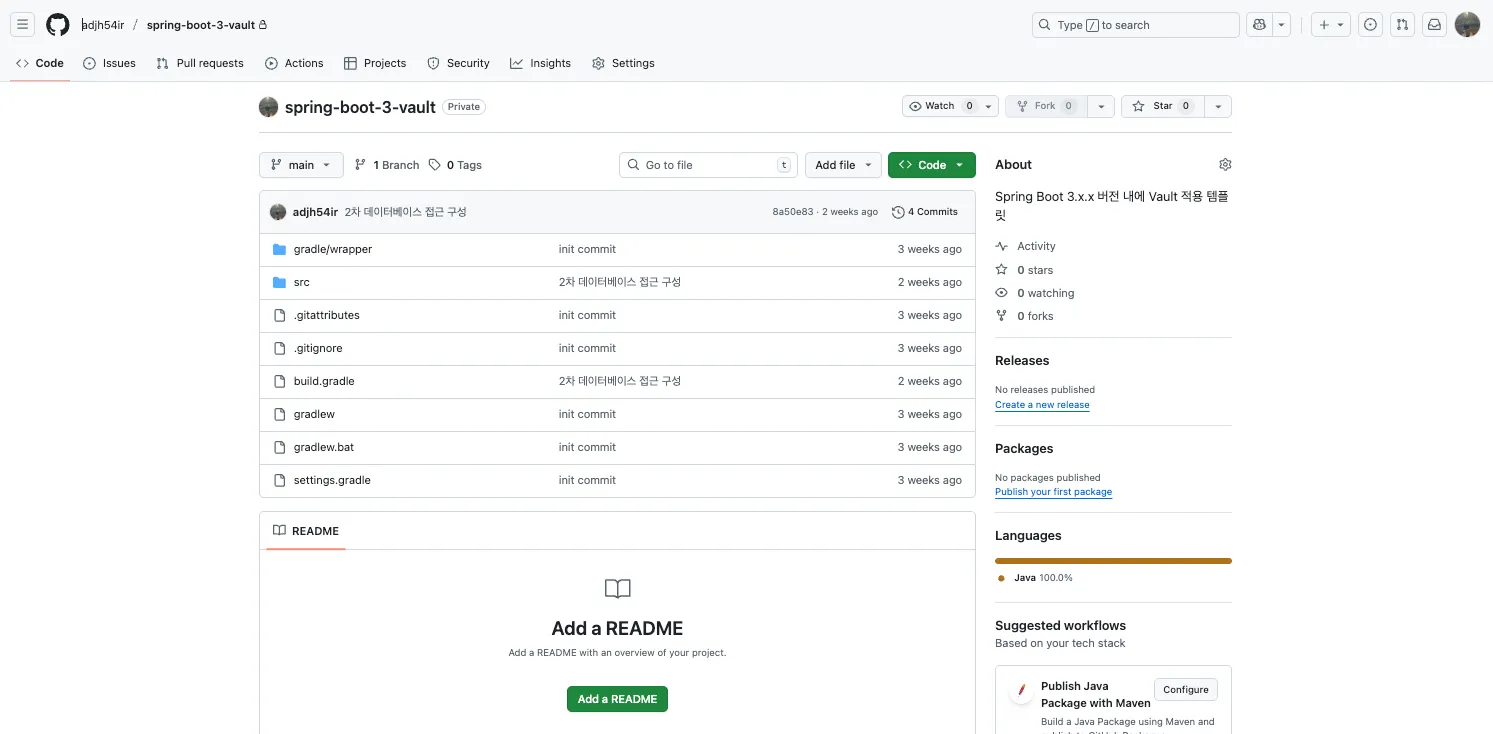This screenshot has width=1493, height=734.
Task: Open the settings.gradle file
Action: (x=332, y=480)
